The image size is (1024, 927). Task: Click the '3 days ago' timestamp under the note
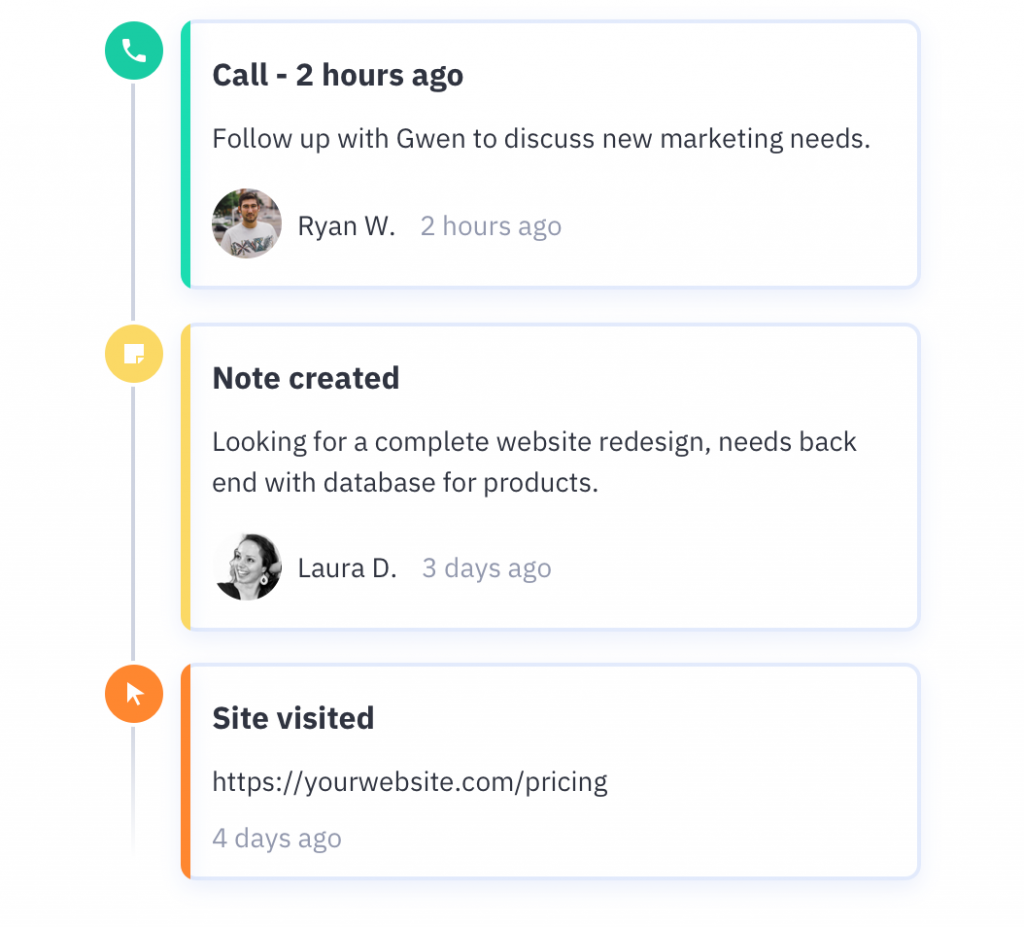point(486,567)
